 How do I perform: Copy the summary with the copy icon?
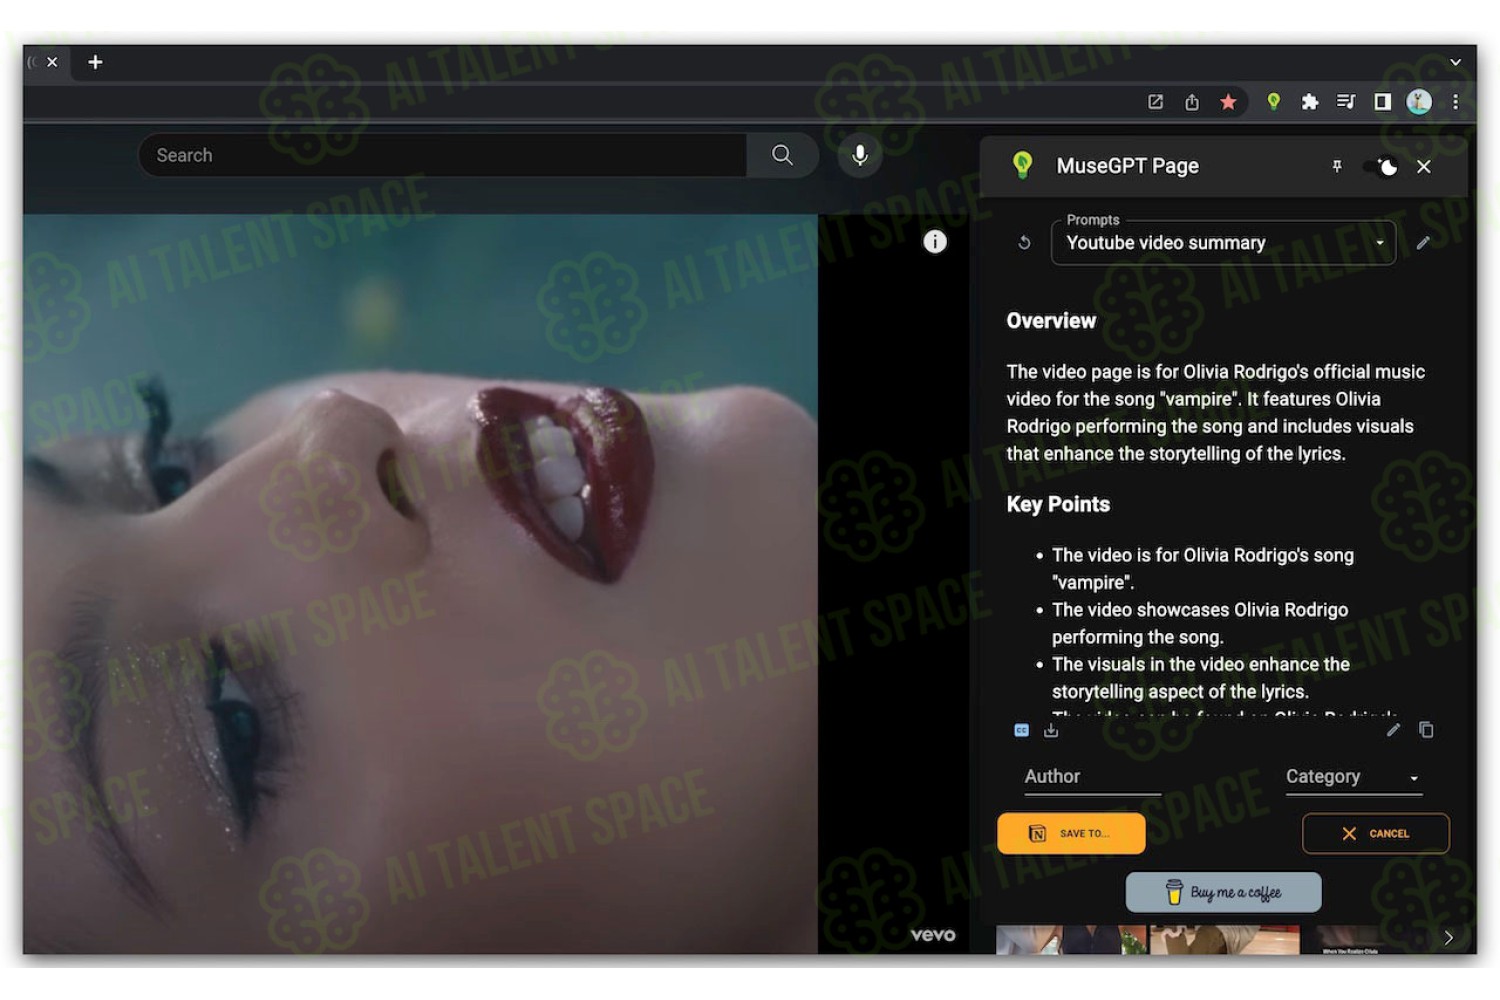(x=1426, y=730)
